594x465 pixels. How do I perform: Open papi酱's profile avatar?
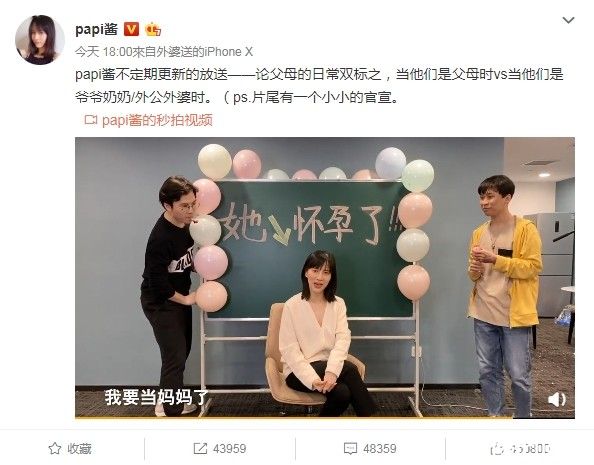[40, 40]
